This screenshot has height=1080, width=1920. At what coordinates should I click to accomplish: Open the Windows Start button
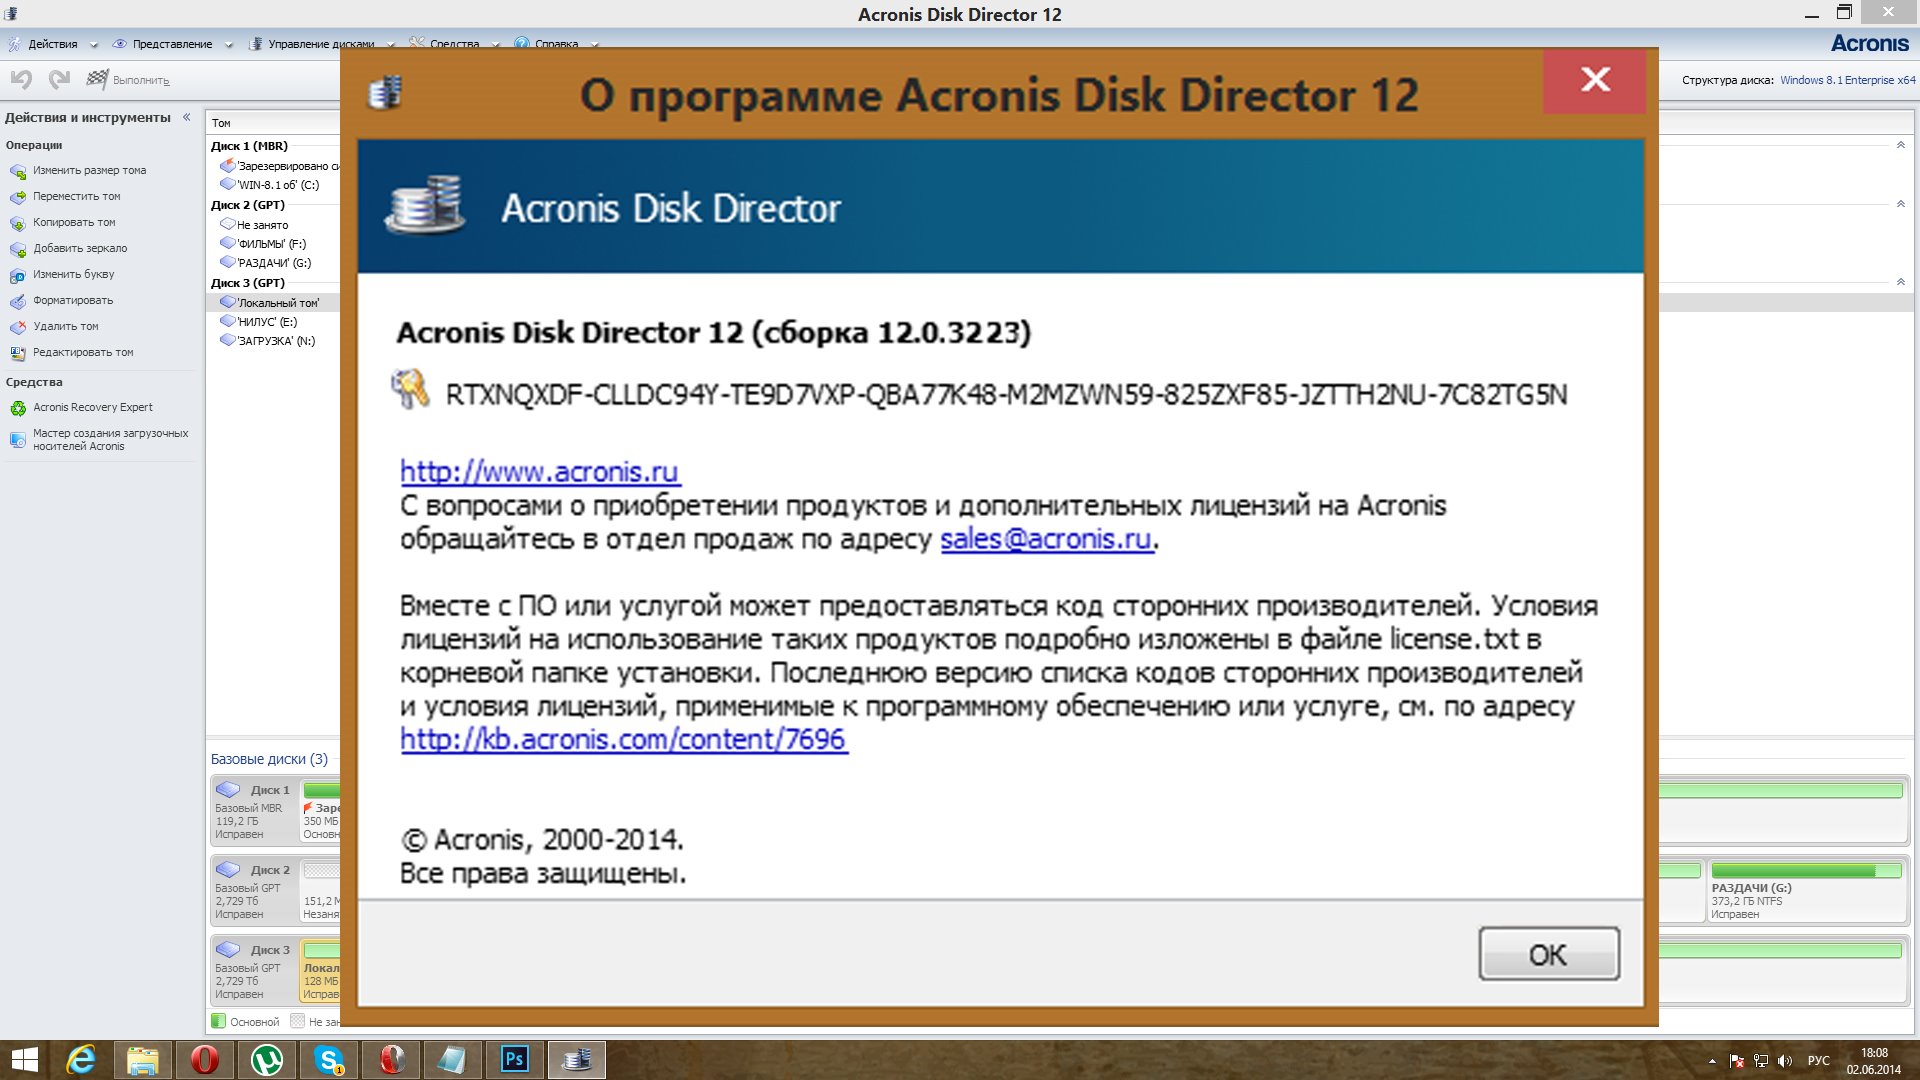(25, 1059)
